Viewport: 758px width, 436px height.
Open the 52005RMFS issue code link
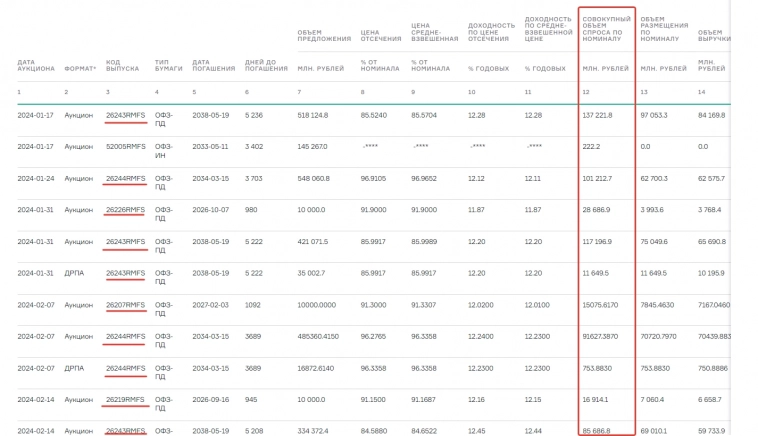point(125,146)
